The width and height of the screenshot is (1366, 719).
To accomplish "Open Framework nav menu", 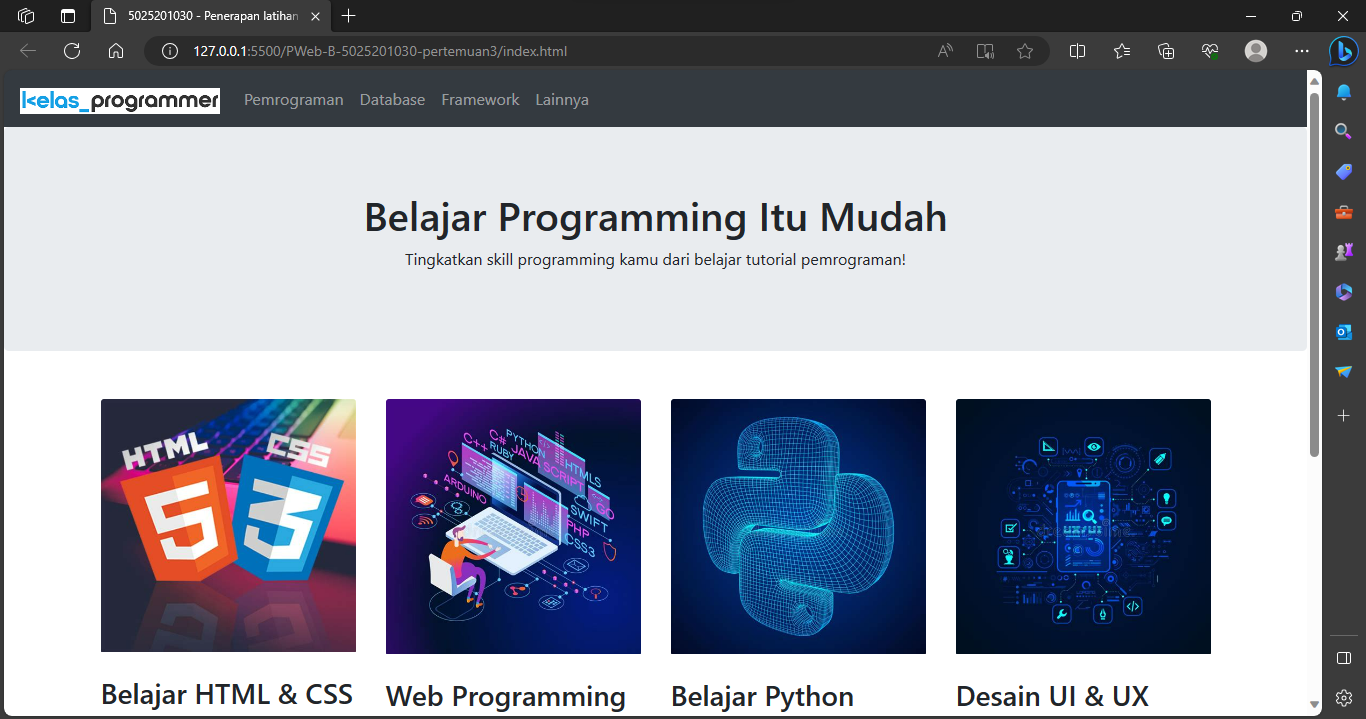I will pos(480,100).
